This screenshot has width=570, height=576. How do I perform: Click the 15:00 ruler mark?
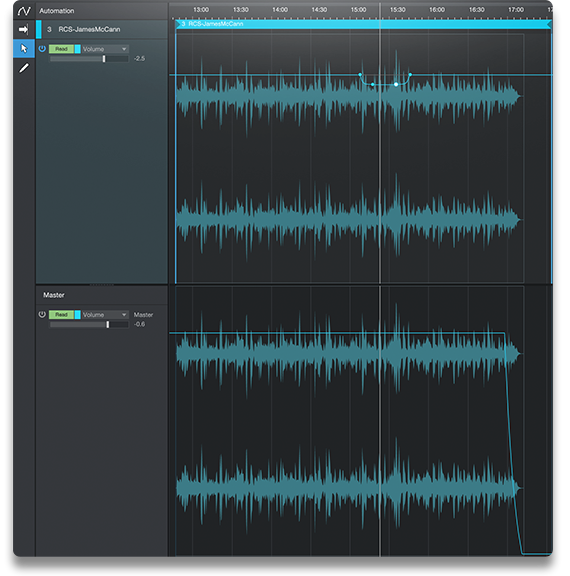358,10
